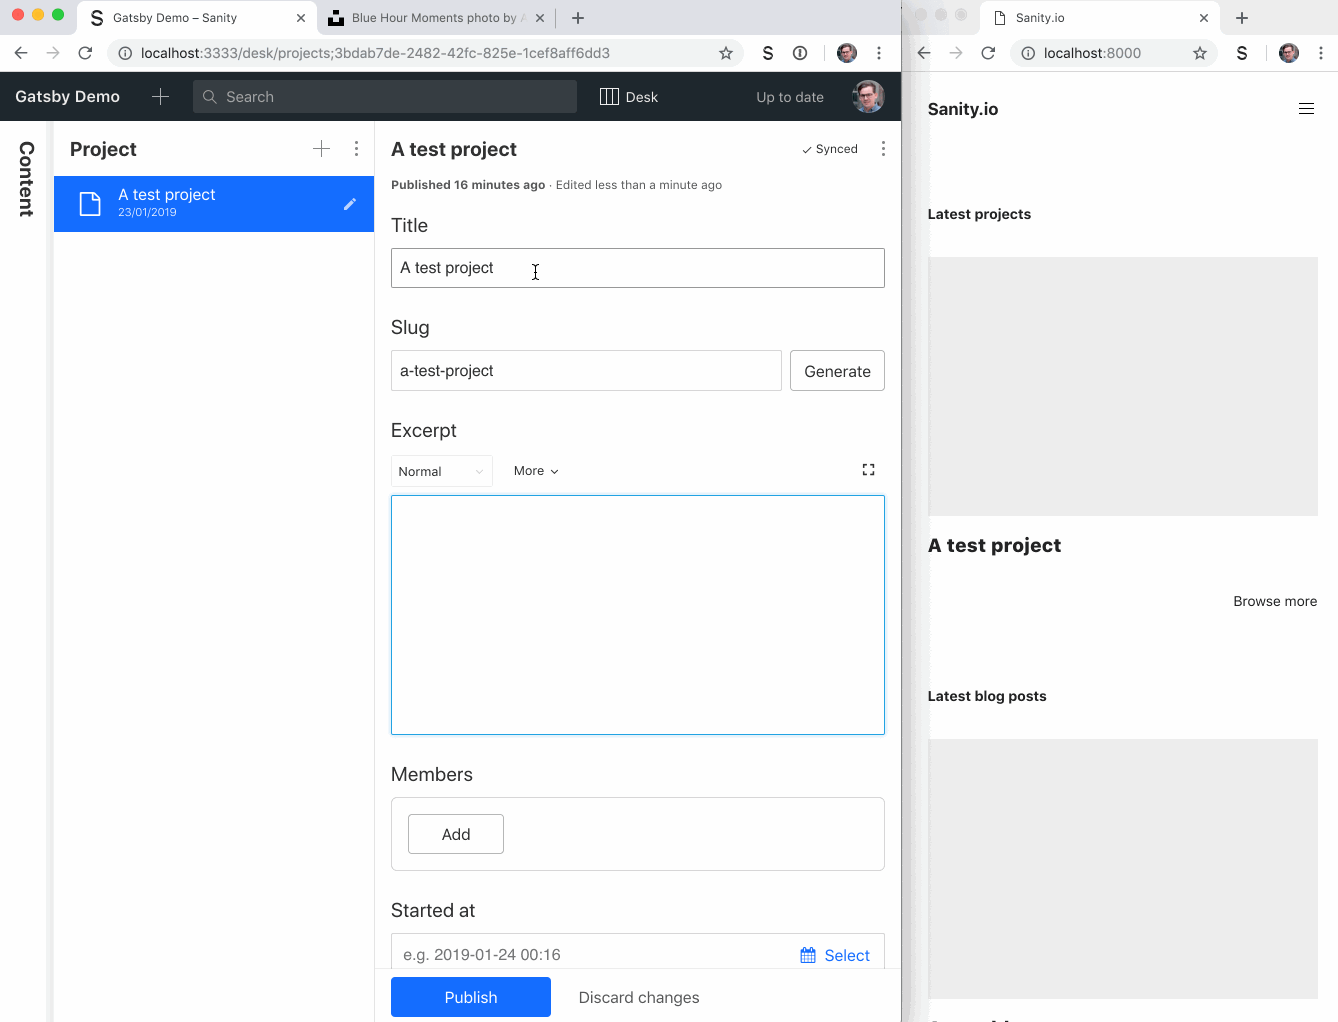Click the plus icon beside Project heading

[x=321, y=148]
